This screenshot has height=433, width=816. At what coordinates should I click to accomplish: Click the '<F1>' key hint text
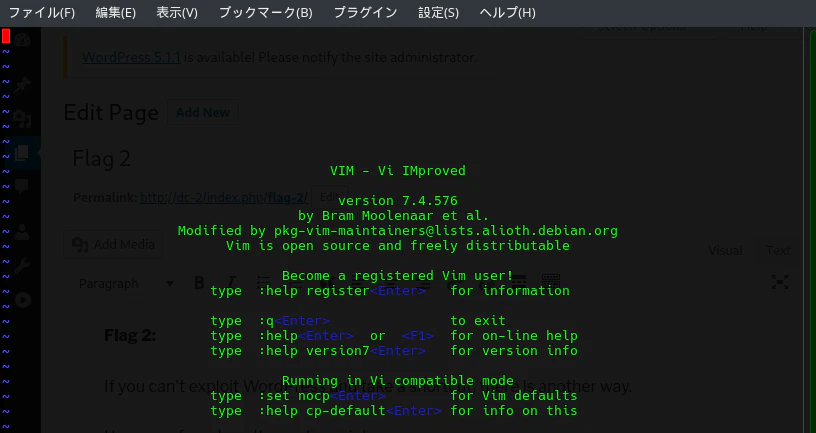(418, 336)
